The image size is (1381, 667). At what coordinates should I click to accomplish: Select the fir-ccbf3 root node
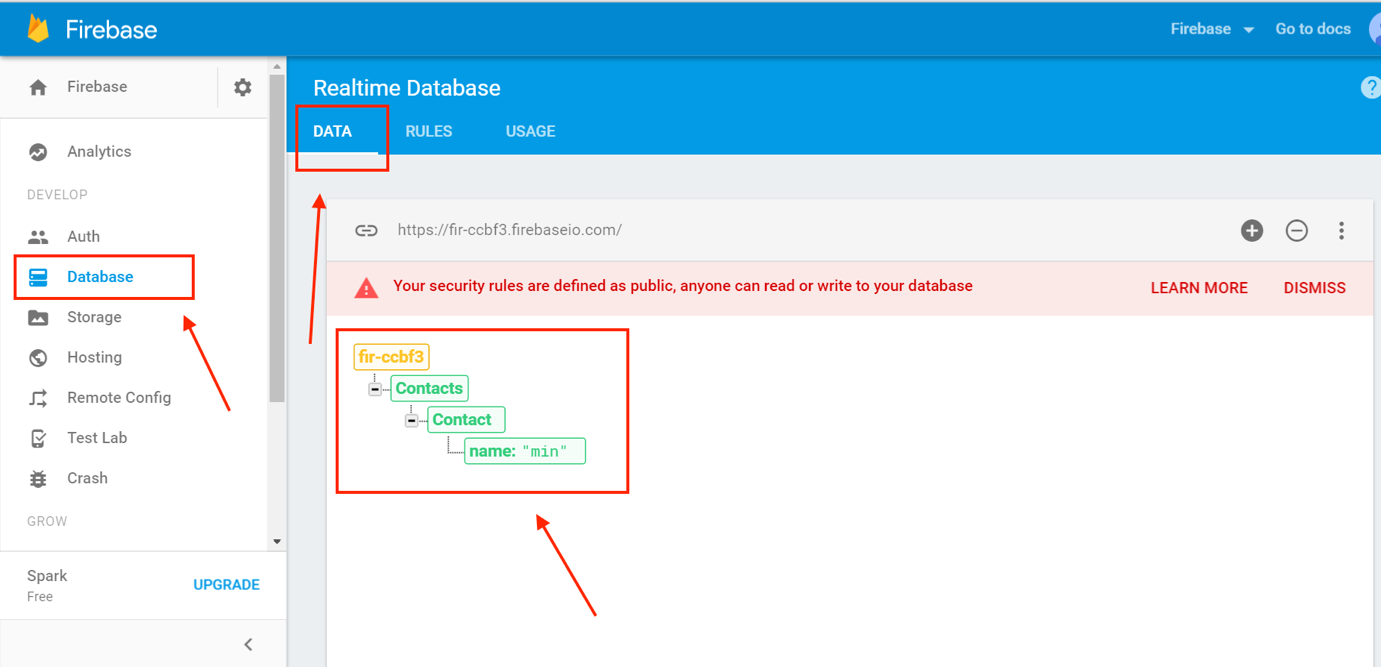[391, 357]
